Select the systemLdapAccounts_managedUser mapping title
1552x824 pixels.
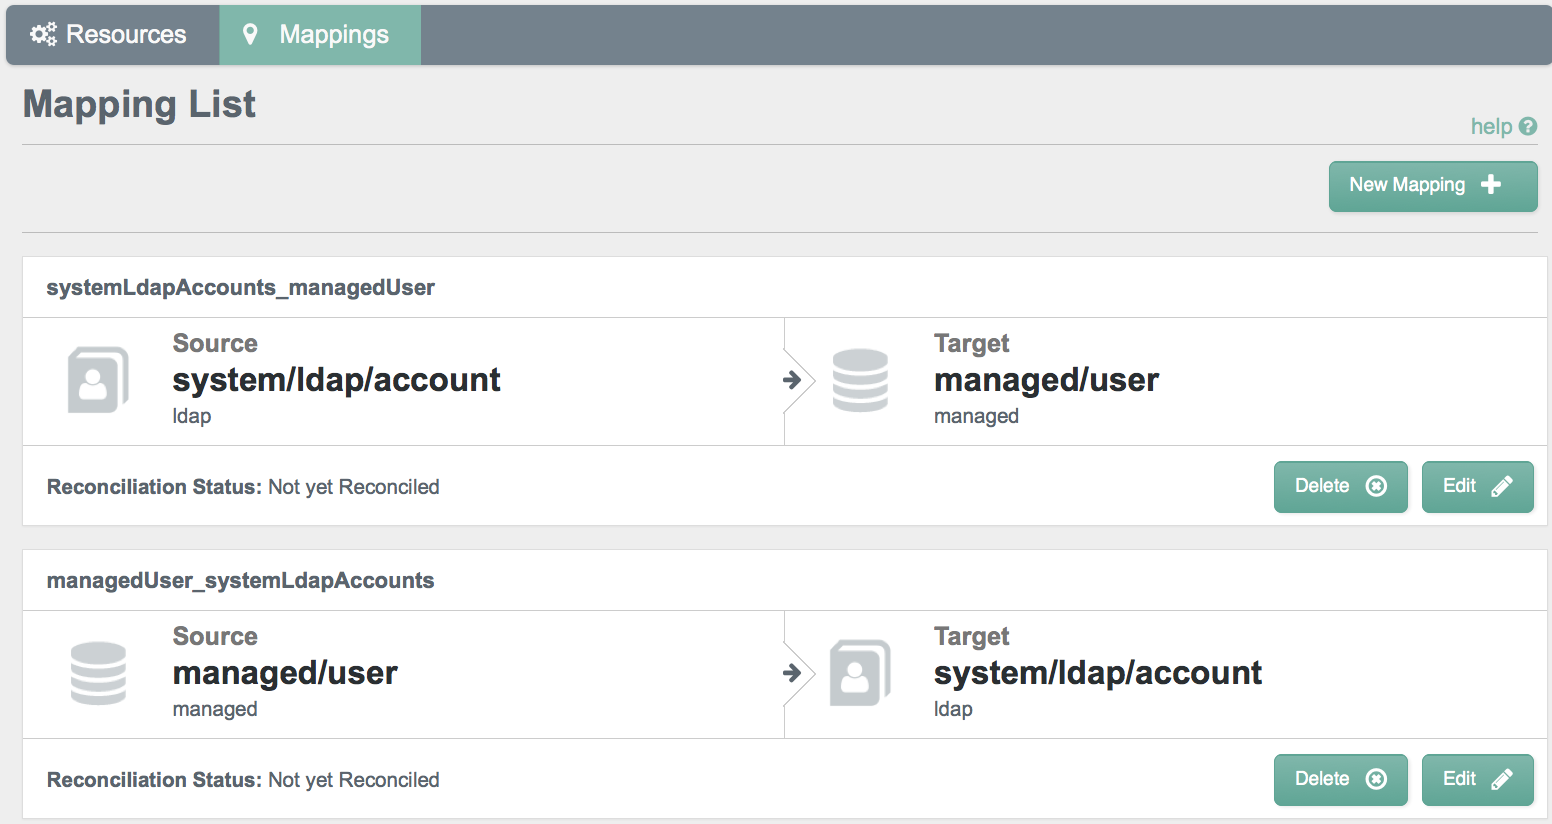point(240,288)
